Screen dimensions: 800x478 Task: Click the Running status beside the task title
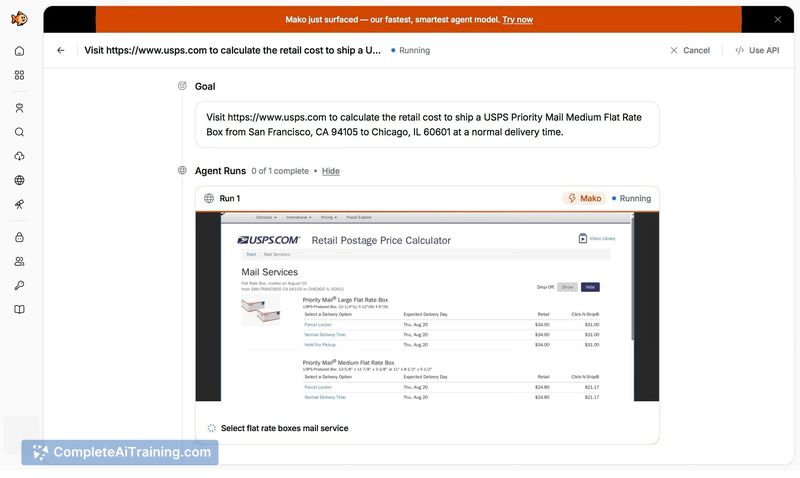411,50
